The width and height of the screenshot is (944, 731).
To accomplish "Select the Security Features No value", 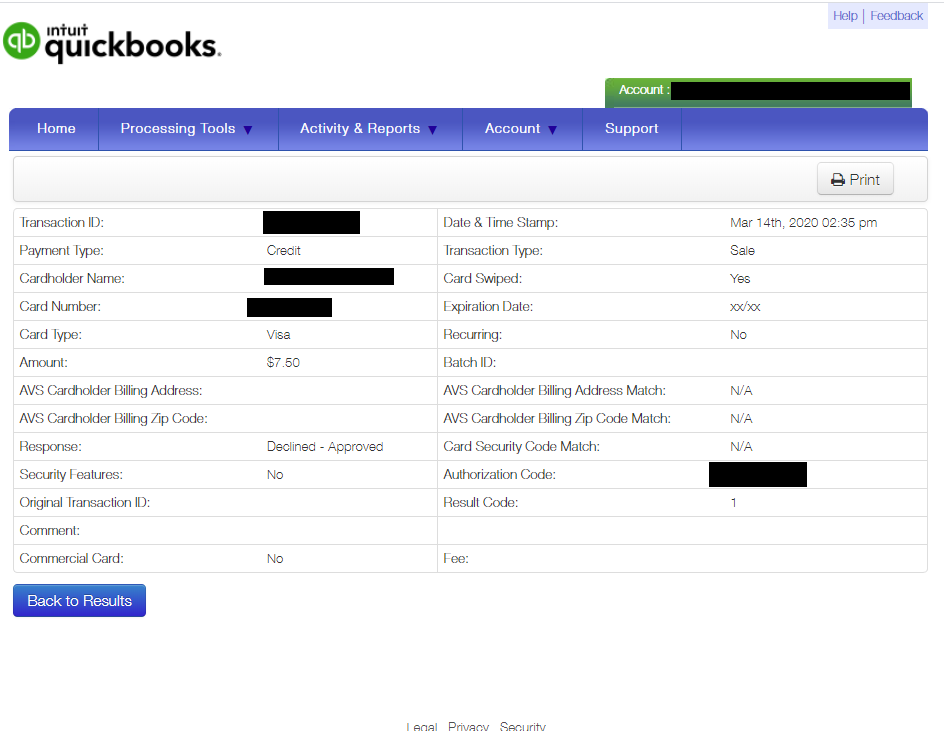I will coord(275,474).
